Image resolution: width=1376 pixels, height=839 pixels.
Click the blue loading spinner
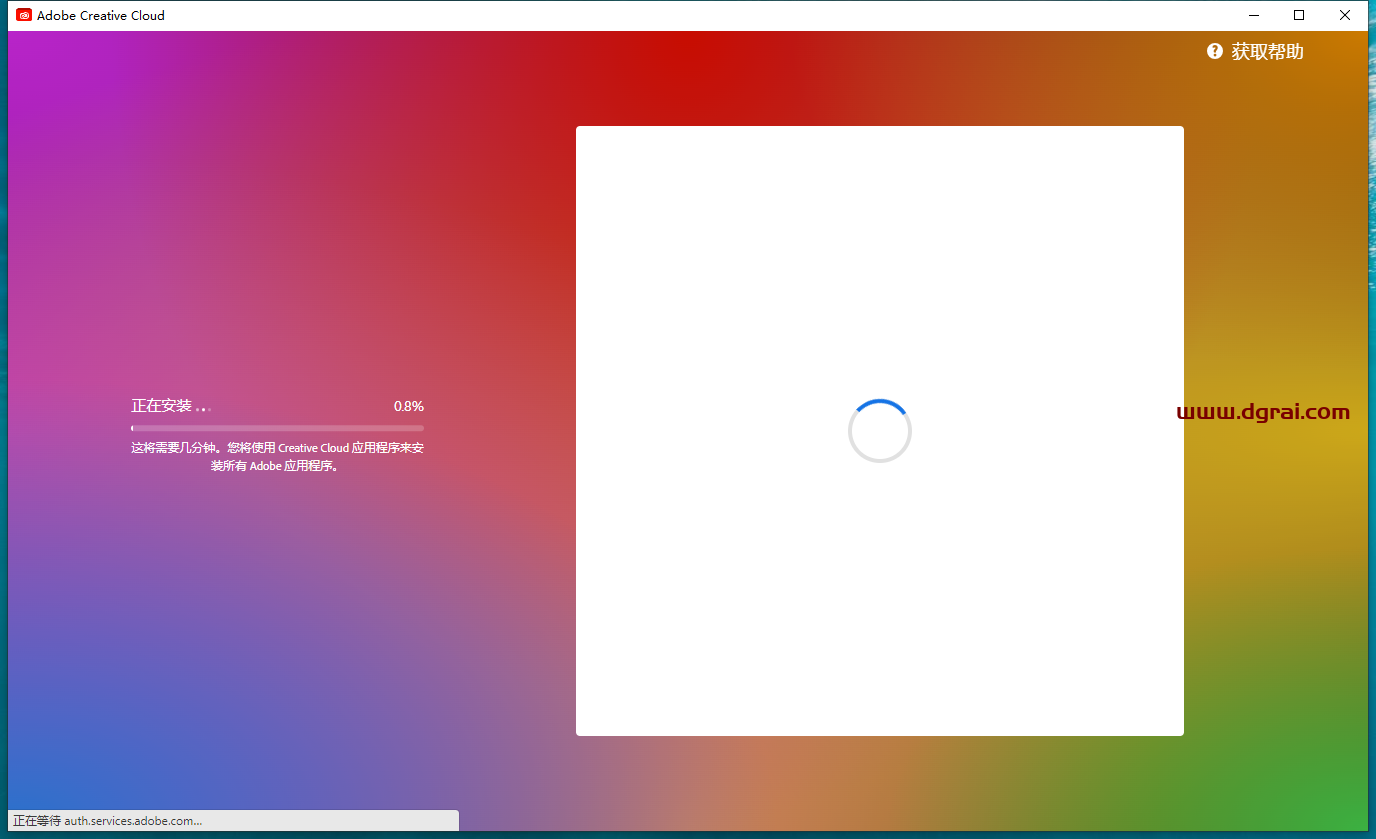point(879,431)
